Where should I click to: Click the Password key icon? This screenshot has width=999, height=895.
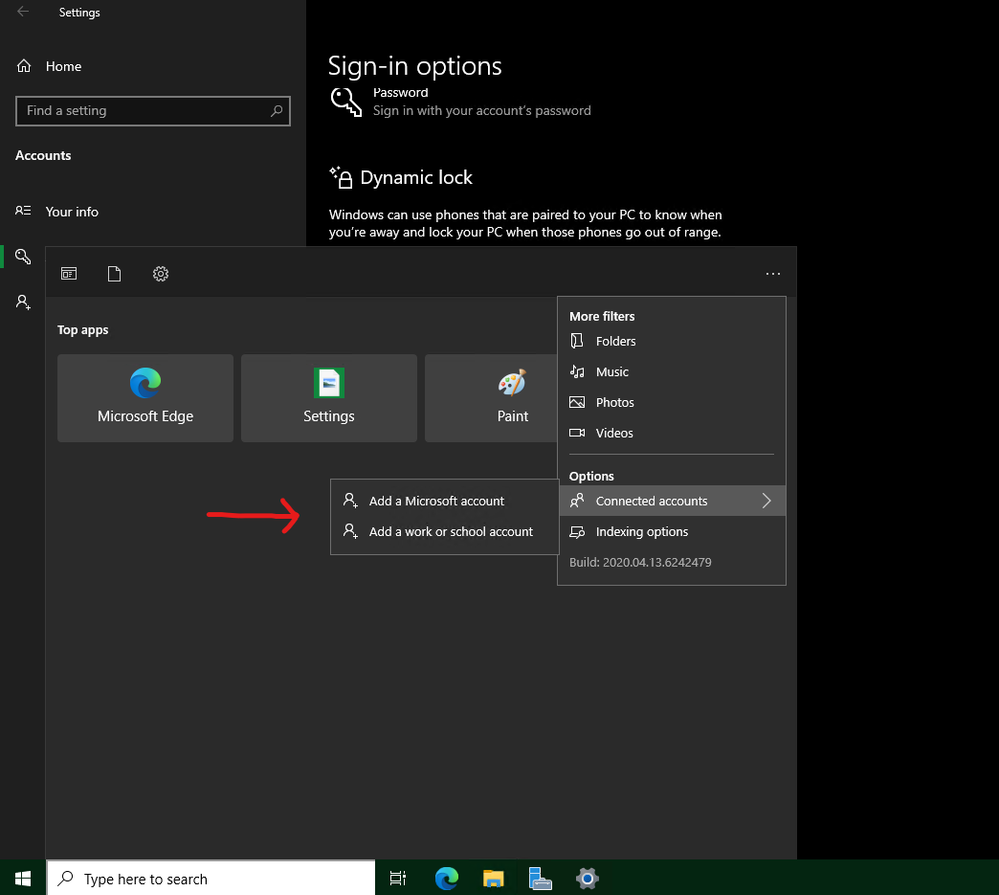[x=346, y=102]
